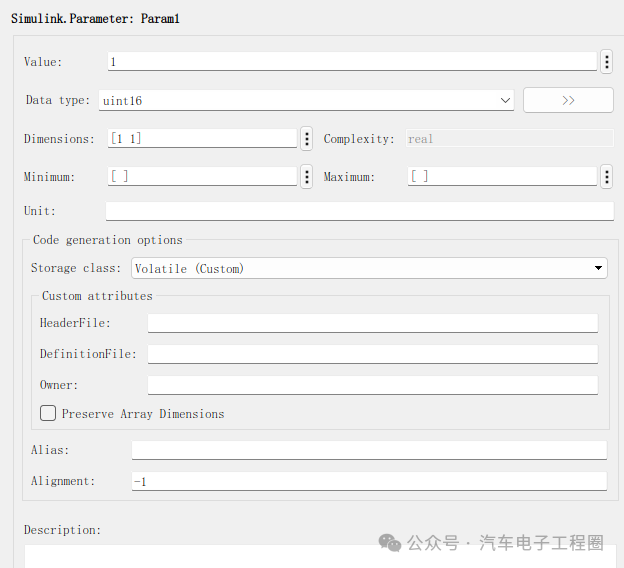624x568 pixels.
Task: Click the Value input field
Action: 352,62
